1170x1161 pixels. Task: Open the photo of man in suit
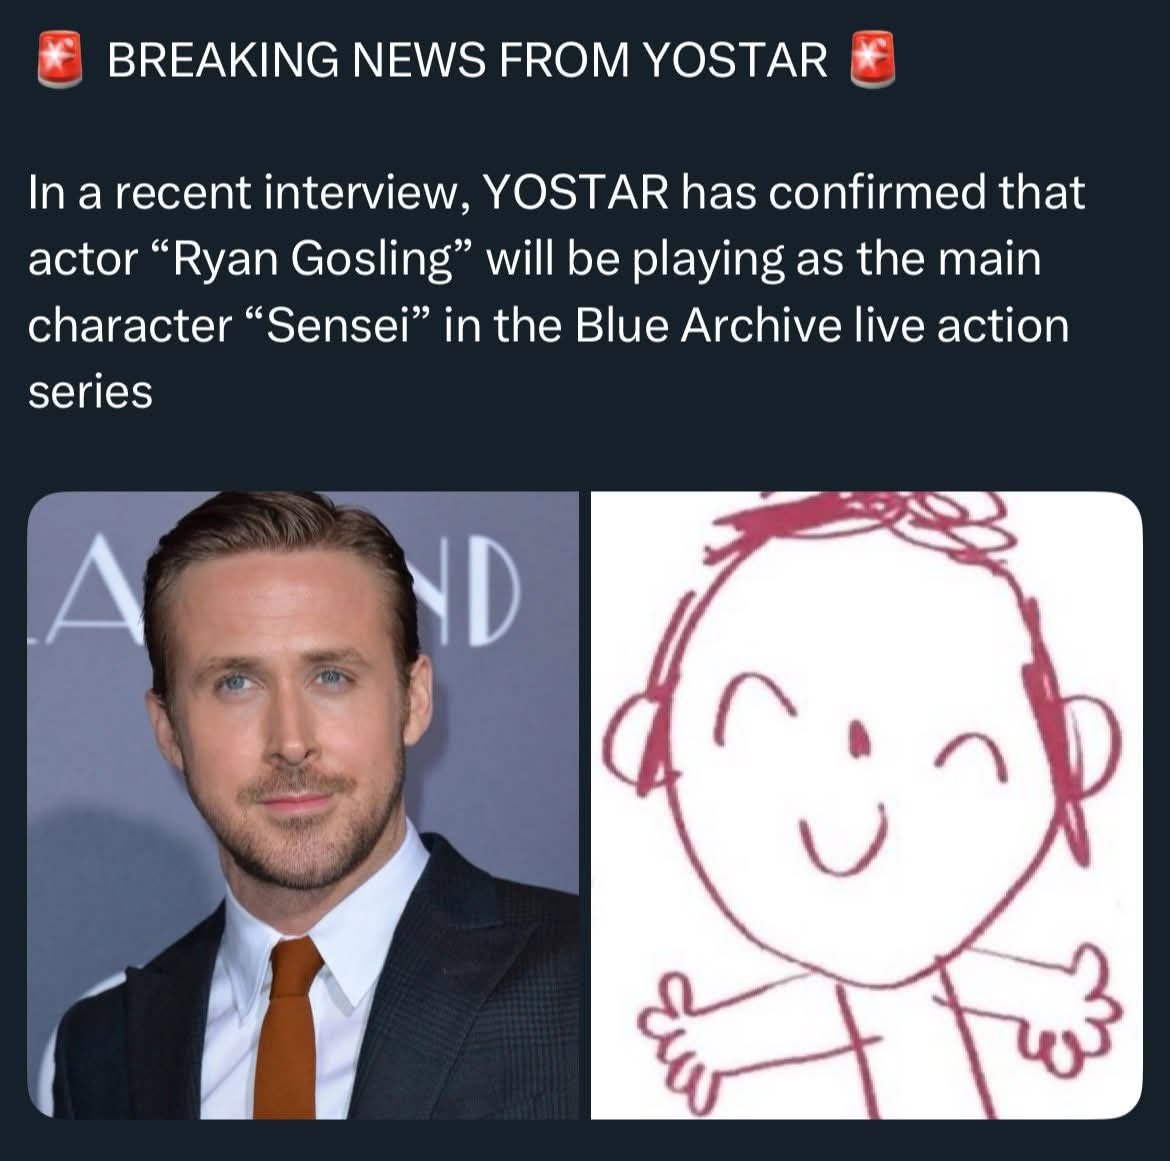click(303, 804)
